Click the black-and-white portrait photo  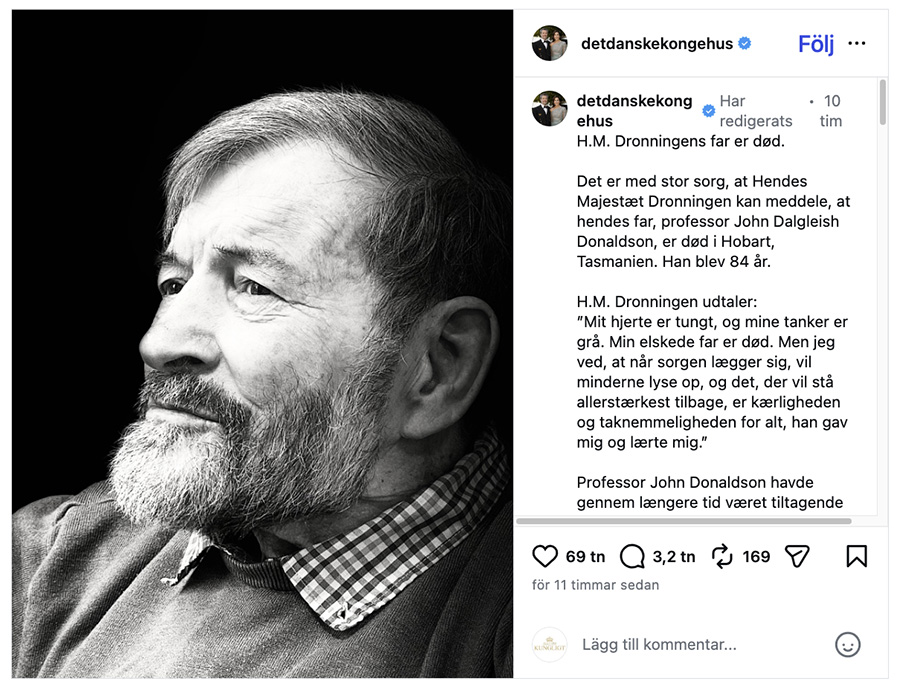click(x=262, y=344)
